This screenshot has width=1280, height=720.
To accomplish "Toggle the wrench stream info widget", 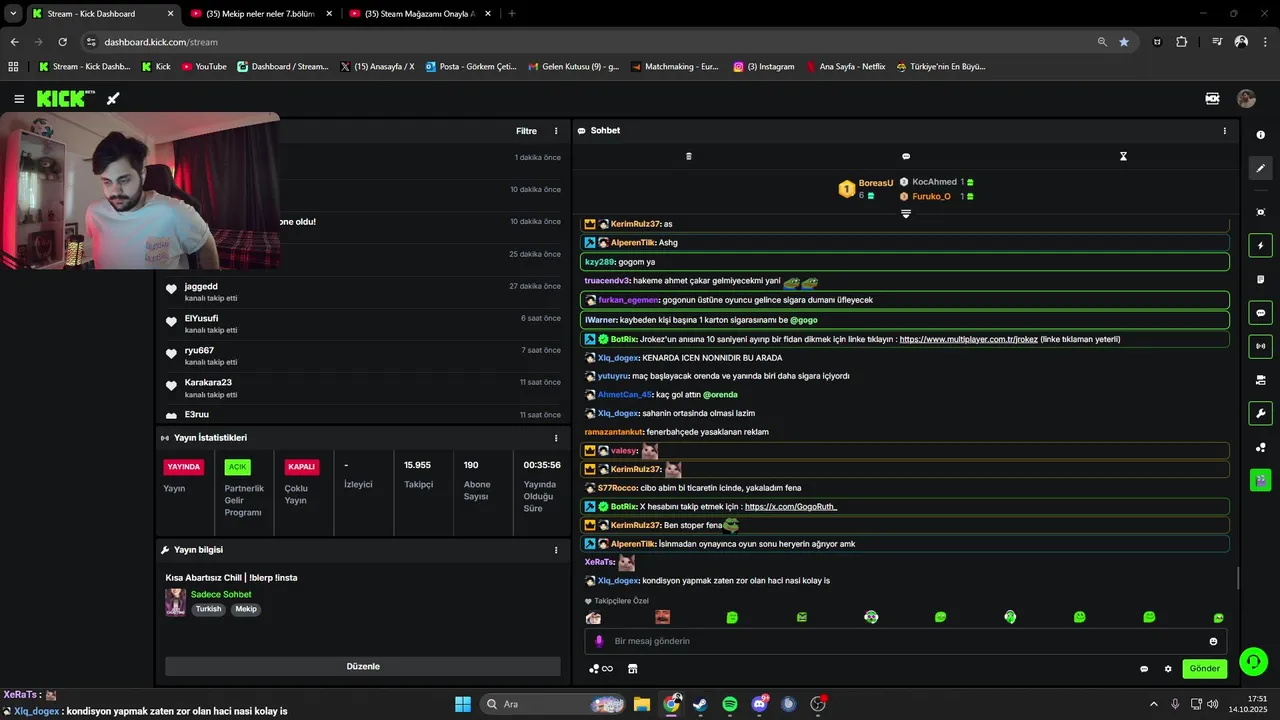I will [1260, 413].
